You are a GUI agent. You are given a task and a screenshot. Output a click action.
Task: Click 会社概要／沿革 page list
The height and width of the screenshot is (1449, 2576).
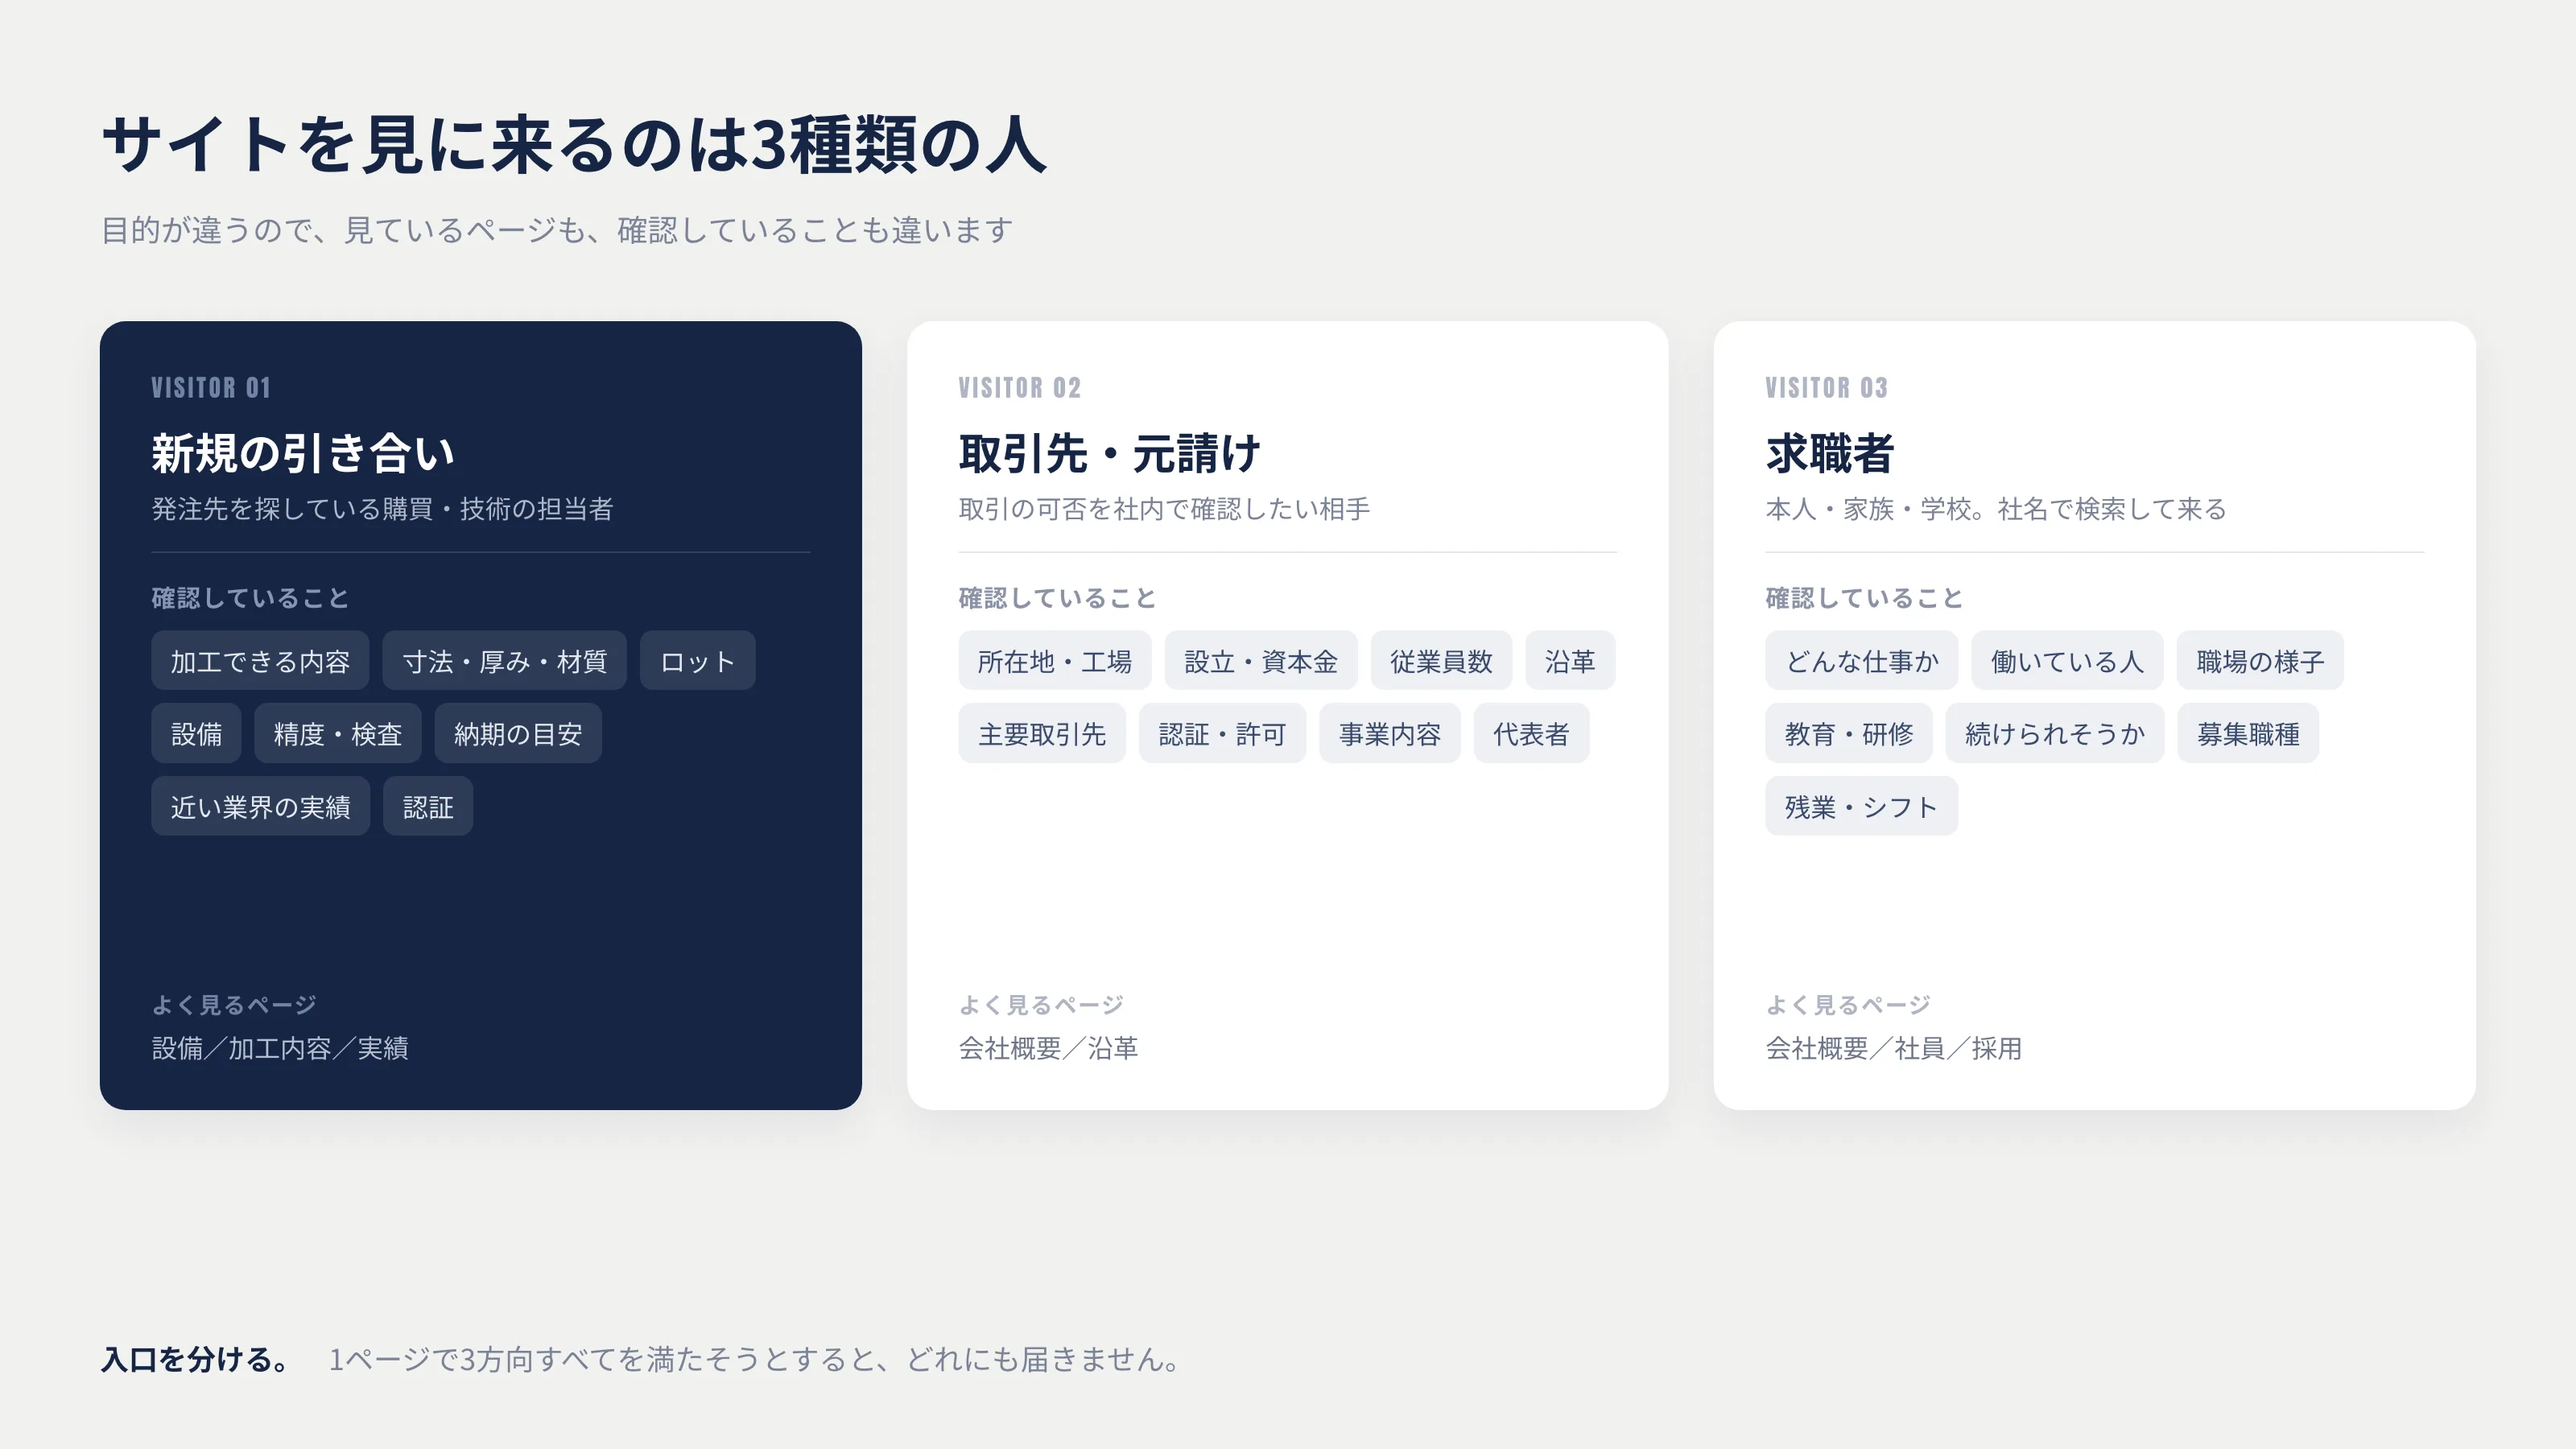click(1048, 1048)
